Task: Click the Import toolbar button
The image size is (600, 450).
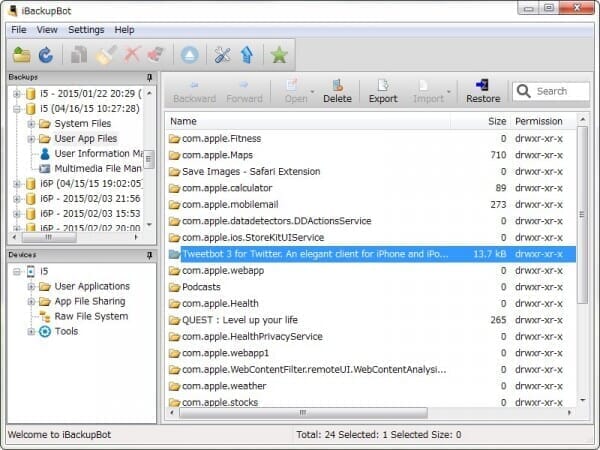Action: tap(428, 92)
